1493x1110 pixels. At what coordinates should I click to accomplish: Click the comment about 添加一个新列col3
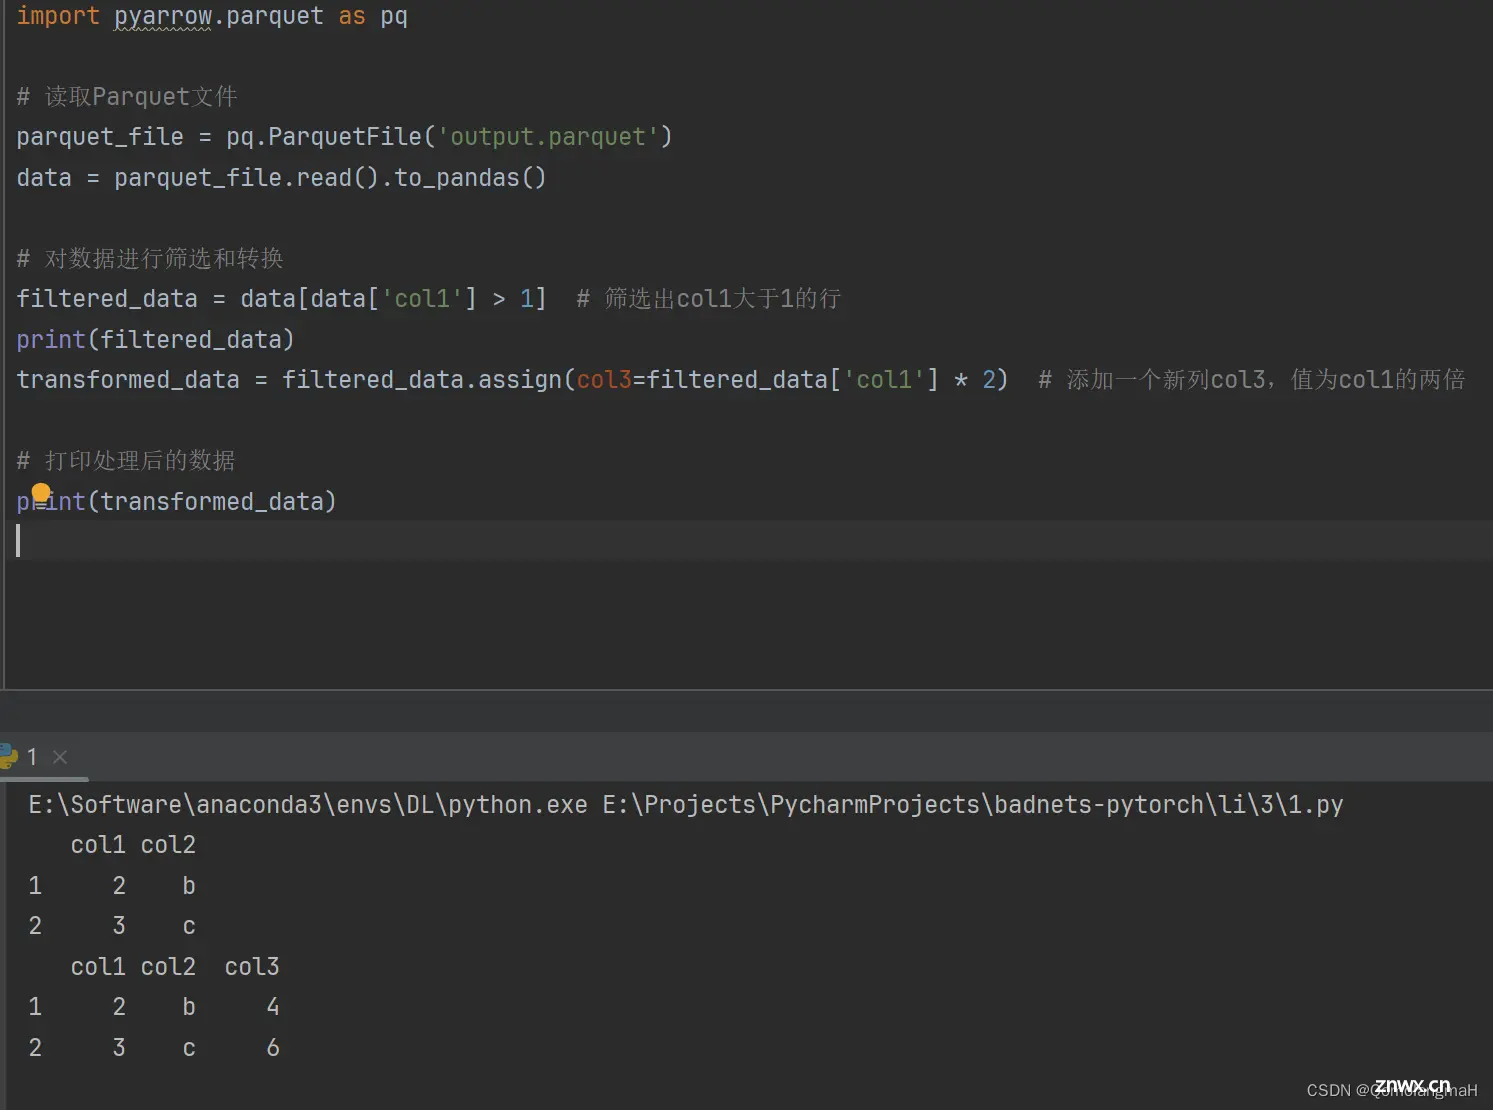[x=1252, y=380]
